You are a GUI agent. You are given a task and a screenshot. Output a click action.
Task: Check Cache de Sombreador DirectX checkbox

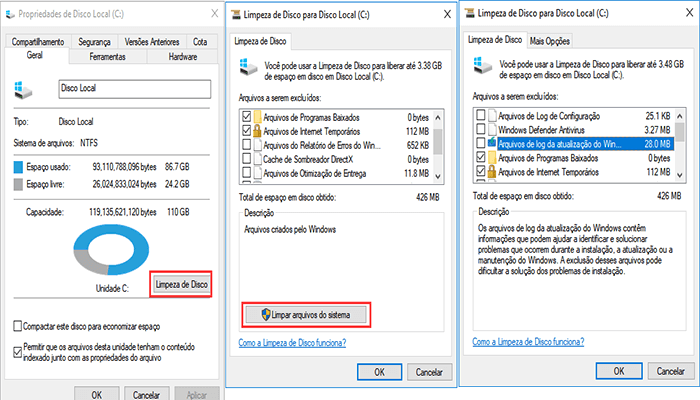coord(246,158)
